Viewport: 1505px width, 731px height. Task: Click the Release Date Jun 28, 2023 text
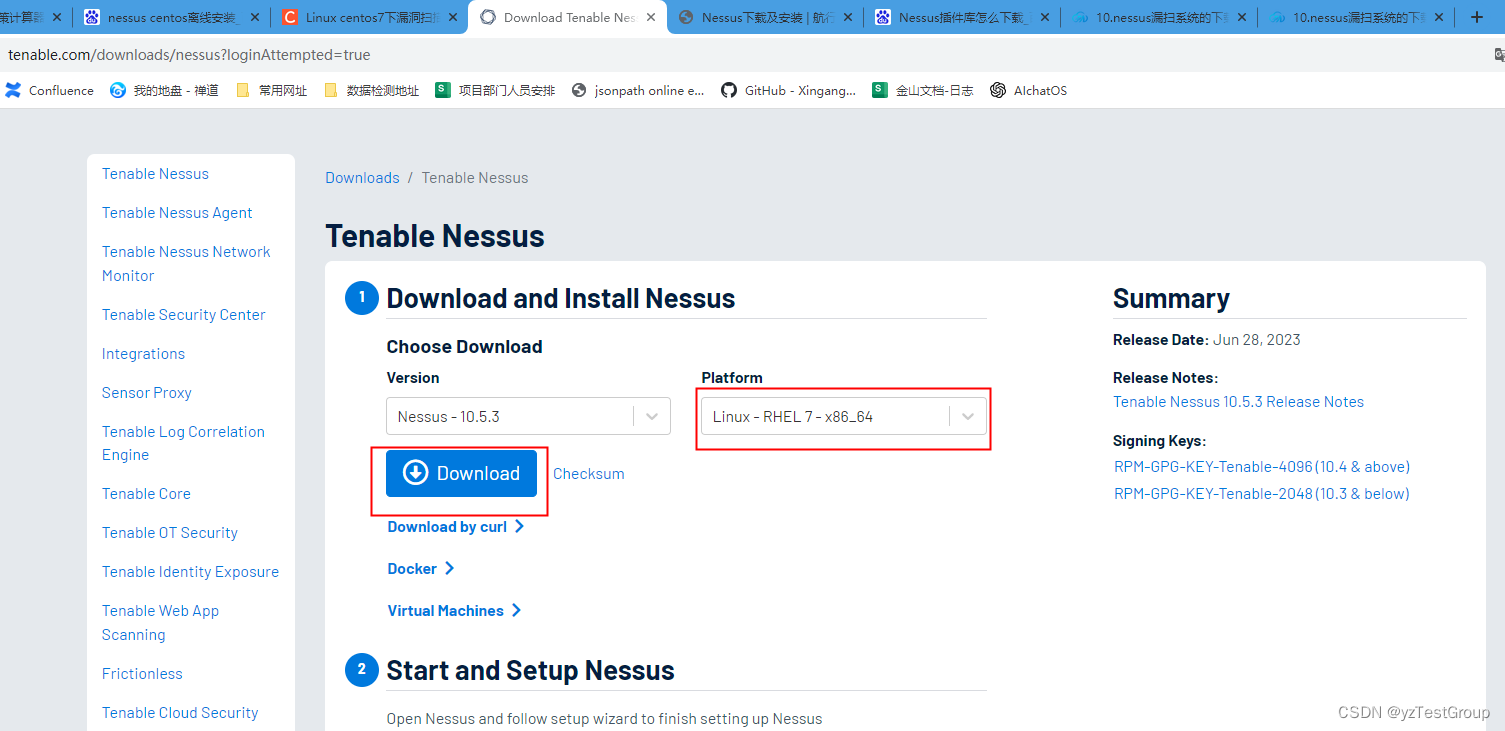click(x=1207, y=340)
